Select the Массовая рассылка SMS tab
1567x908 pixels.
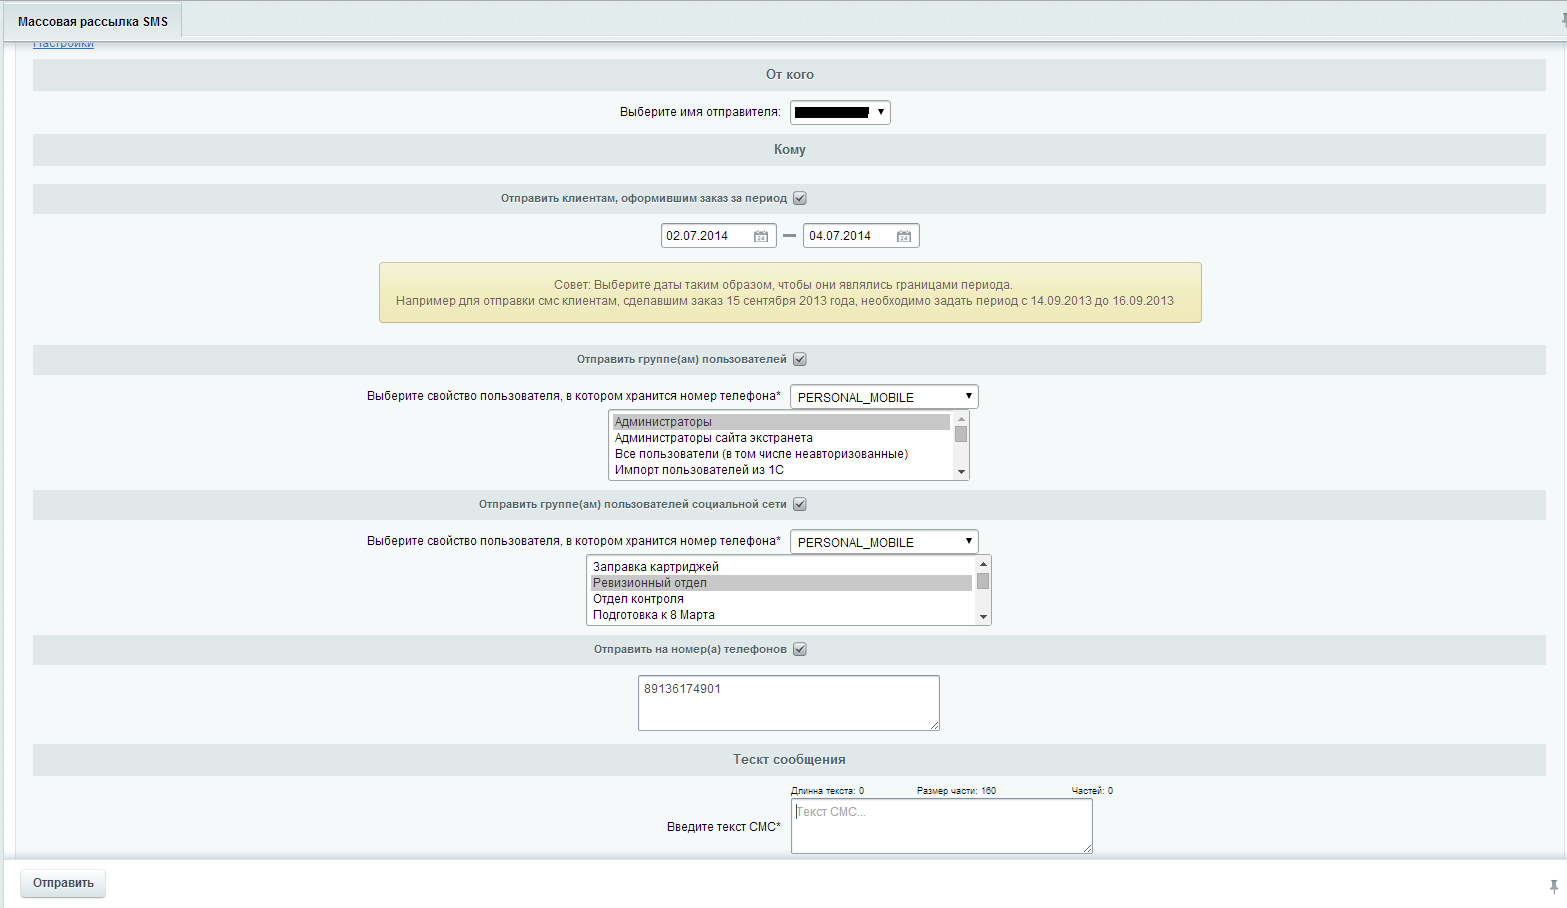point(93,21)
